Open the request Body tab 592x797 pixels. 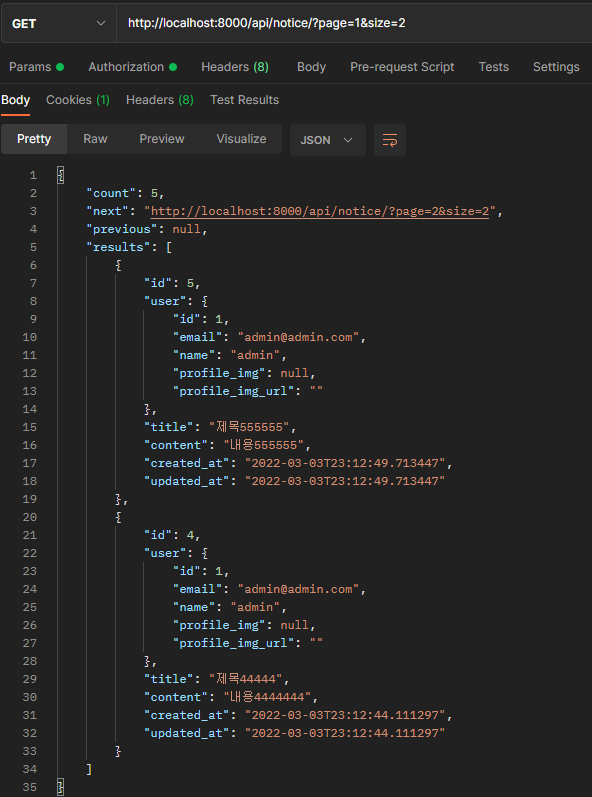[311, 67]
